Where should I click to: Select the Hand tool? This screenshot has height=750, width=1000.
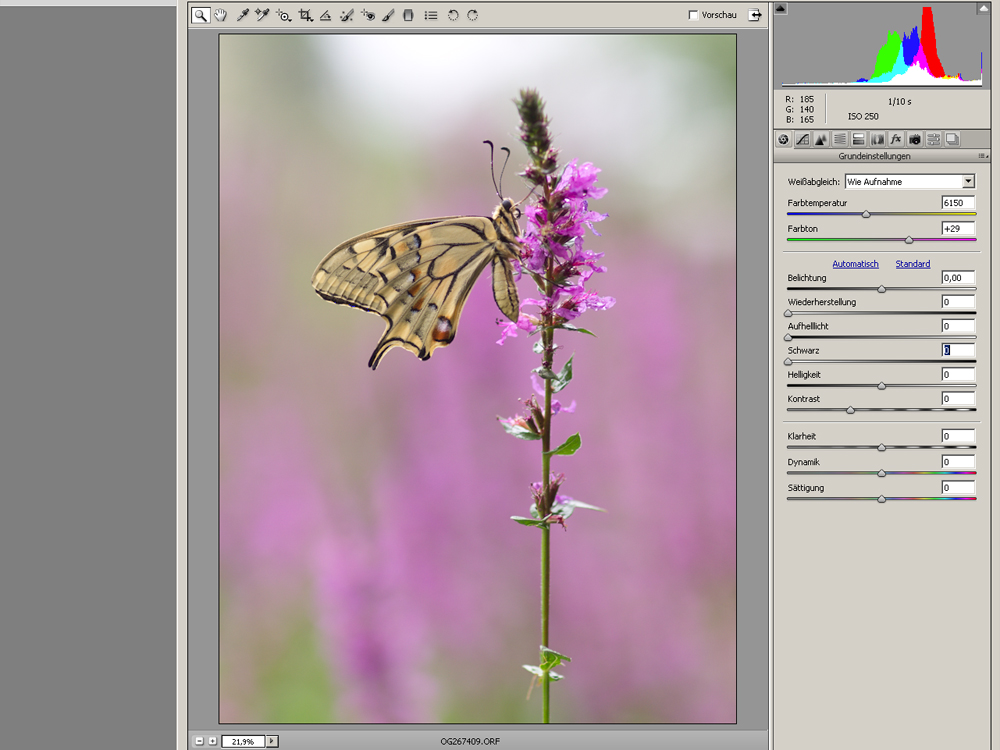(x=220, y=15)
